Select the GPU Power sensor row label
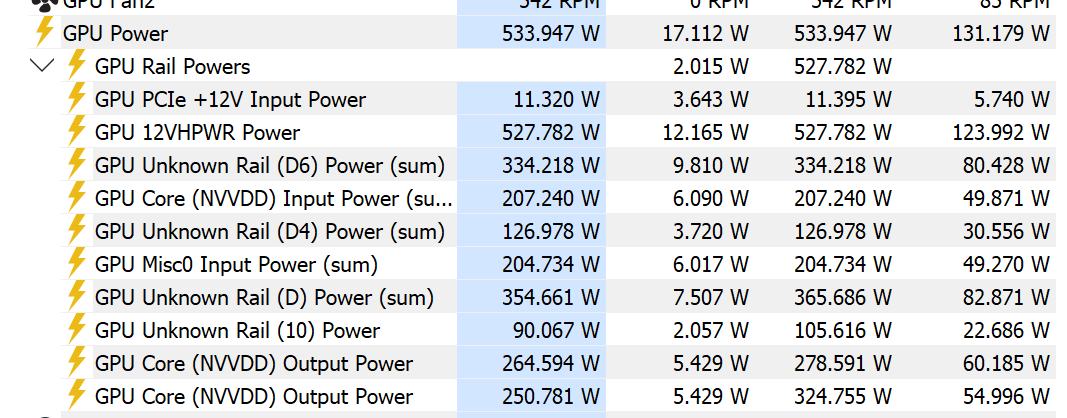The height and width of the screenshot is (418, 1067). 115,33
